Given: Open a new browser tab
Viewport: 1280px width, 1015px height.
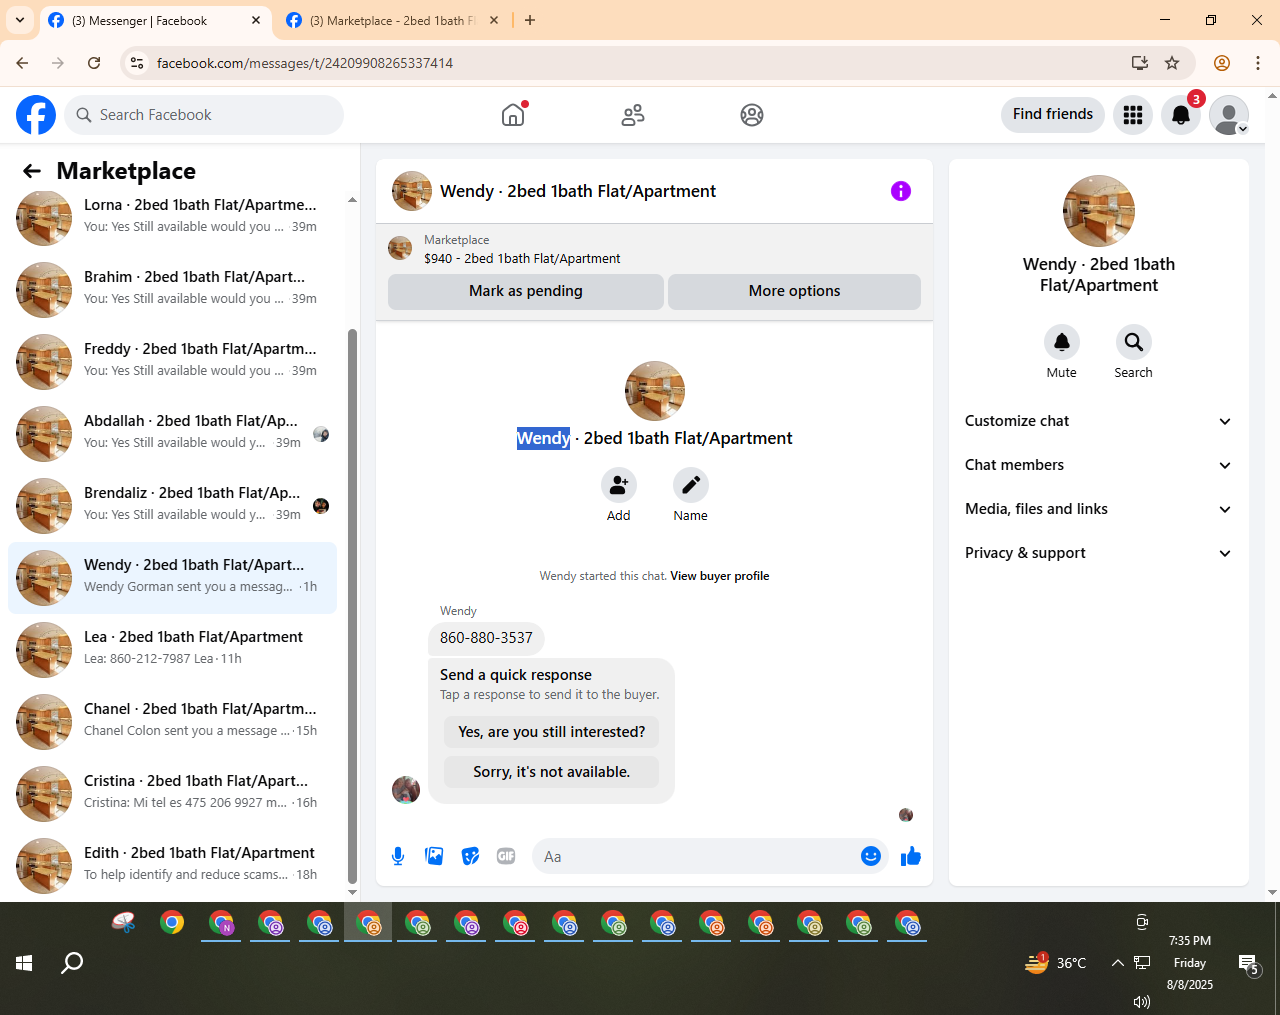Looking at the screenshot, I should [x=530, y=20].
